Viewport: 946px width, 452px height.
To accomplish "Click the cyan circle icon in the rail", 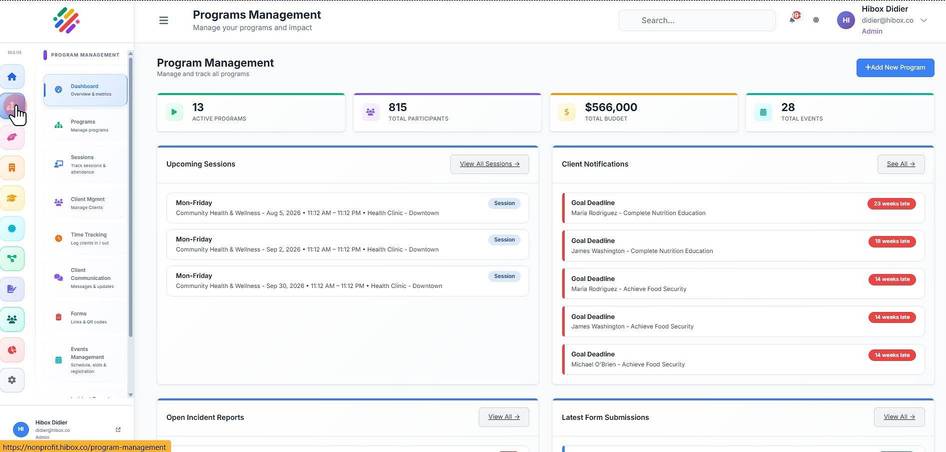I will (12, 229).
